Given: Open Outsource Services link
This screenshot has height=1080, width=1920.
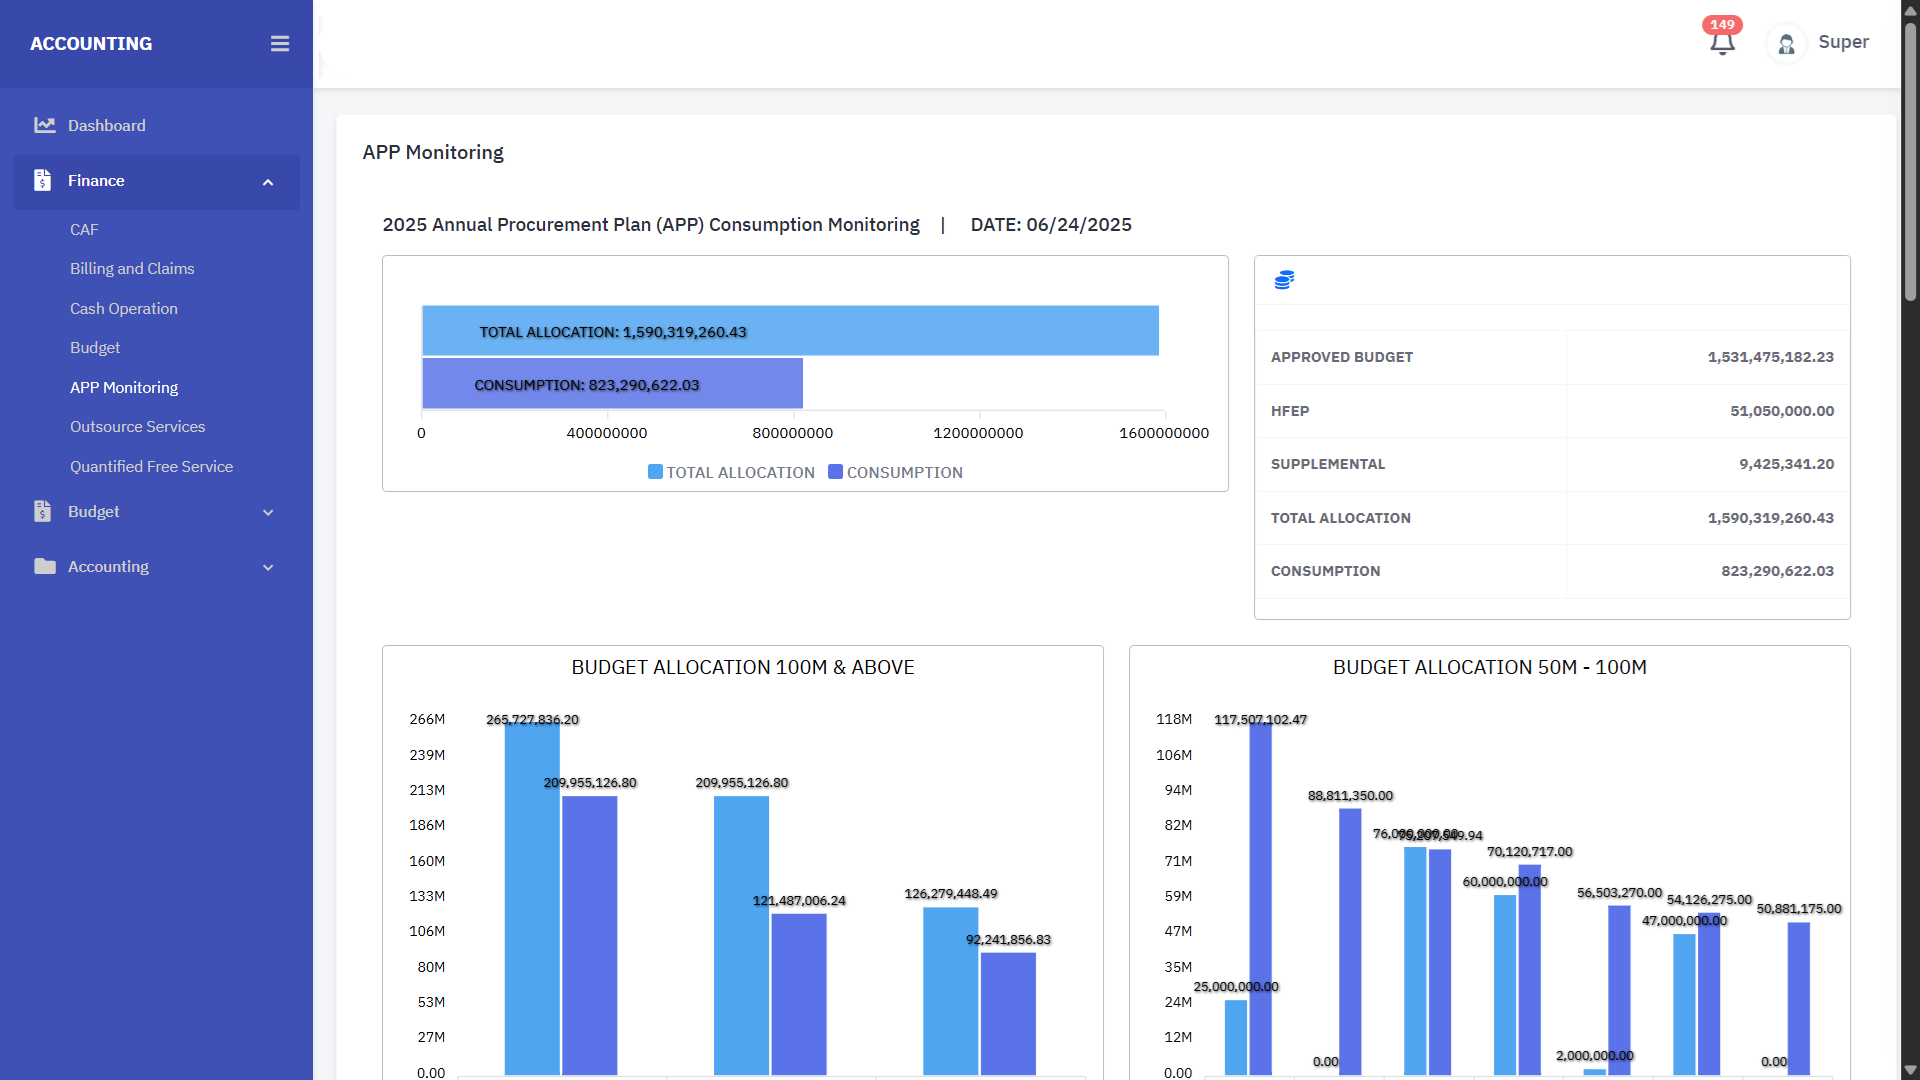Looking at the screenshot, I should (137, 427).
